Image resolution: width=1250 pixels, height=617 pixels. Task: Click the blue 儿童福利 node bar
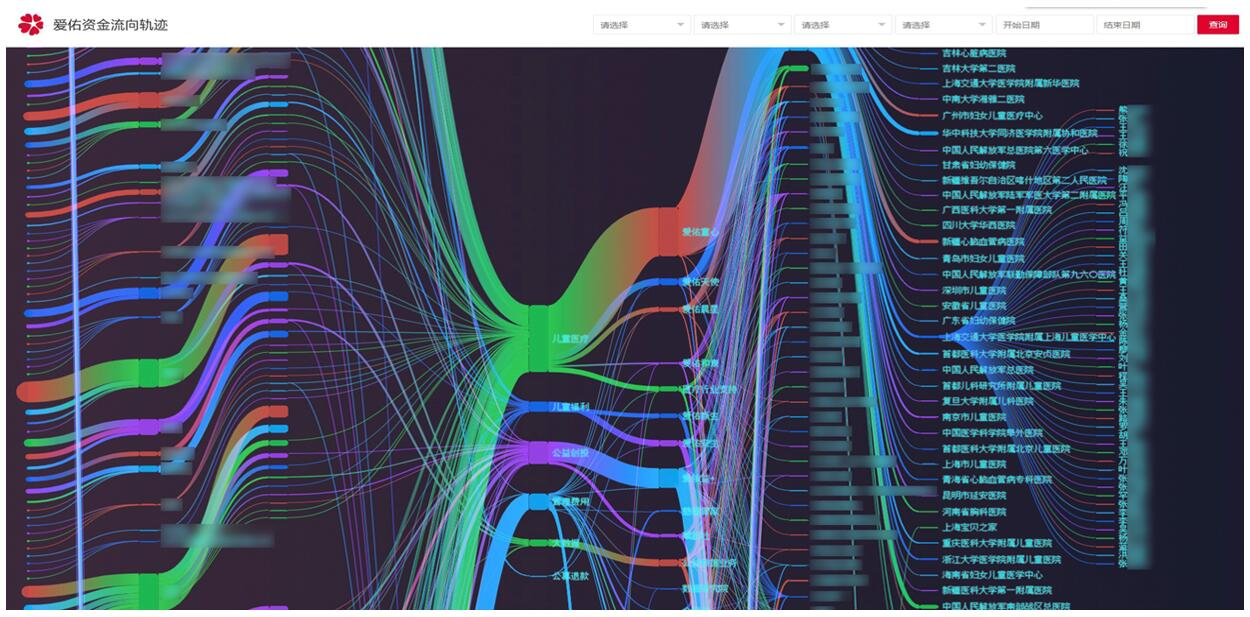click(538, 407)
